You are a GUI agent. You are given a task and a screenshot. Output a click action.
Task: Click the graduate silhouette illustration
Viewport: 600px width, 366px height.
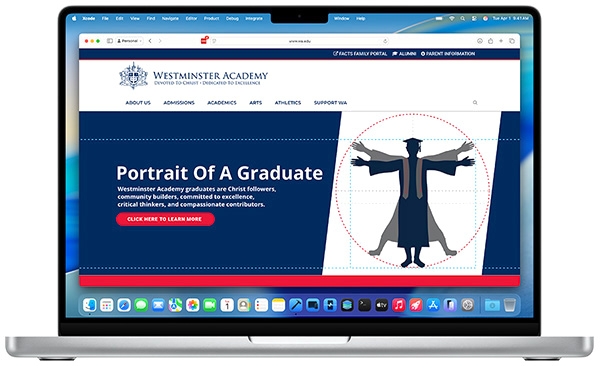point(413,202)
